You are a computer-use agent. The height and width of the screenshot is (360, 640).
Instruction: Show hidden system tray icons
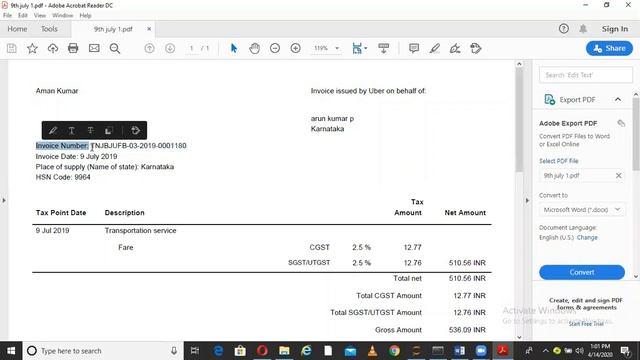click(x=546, y=351)
